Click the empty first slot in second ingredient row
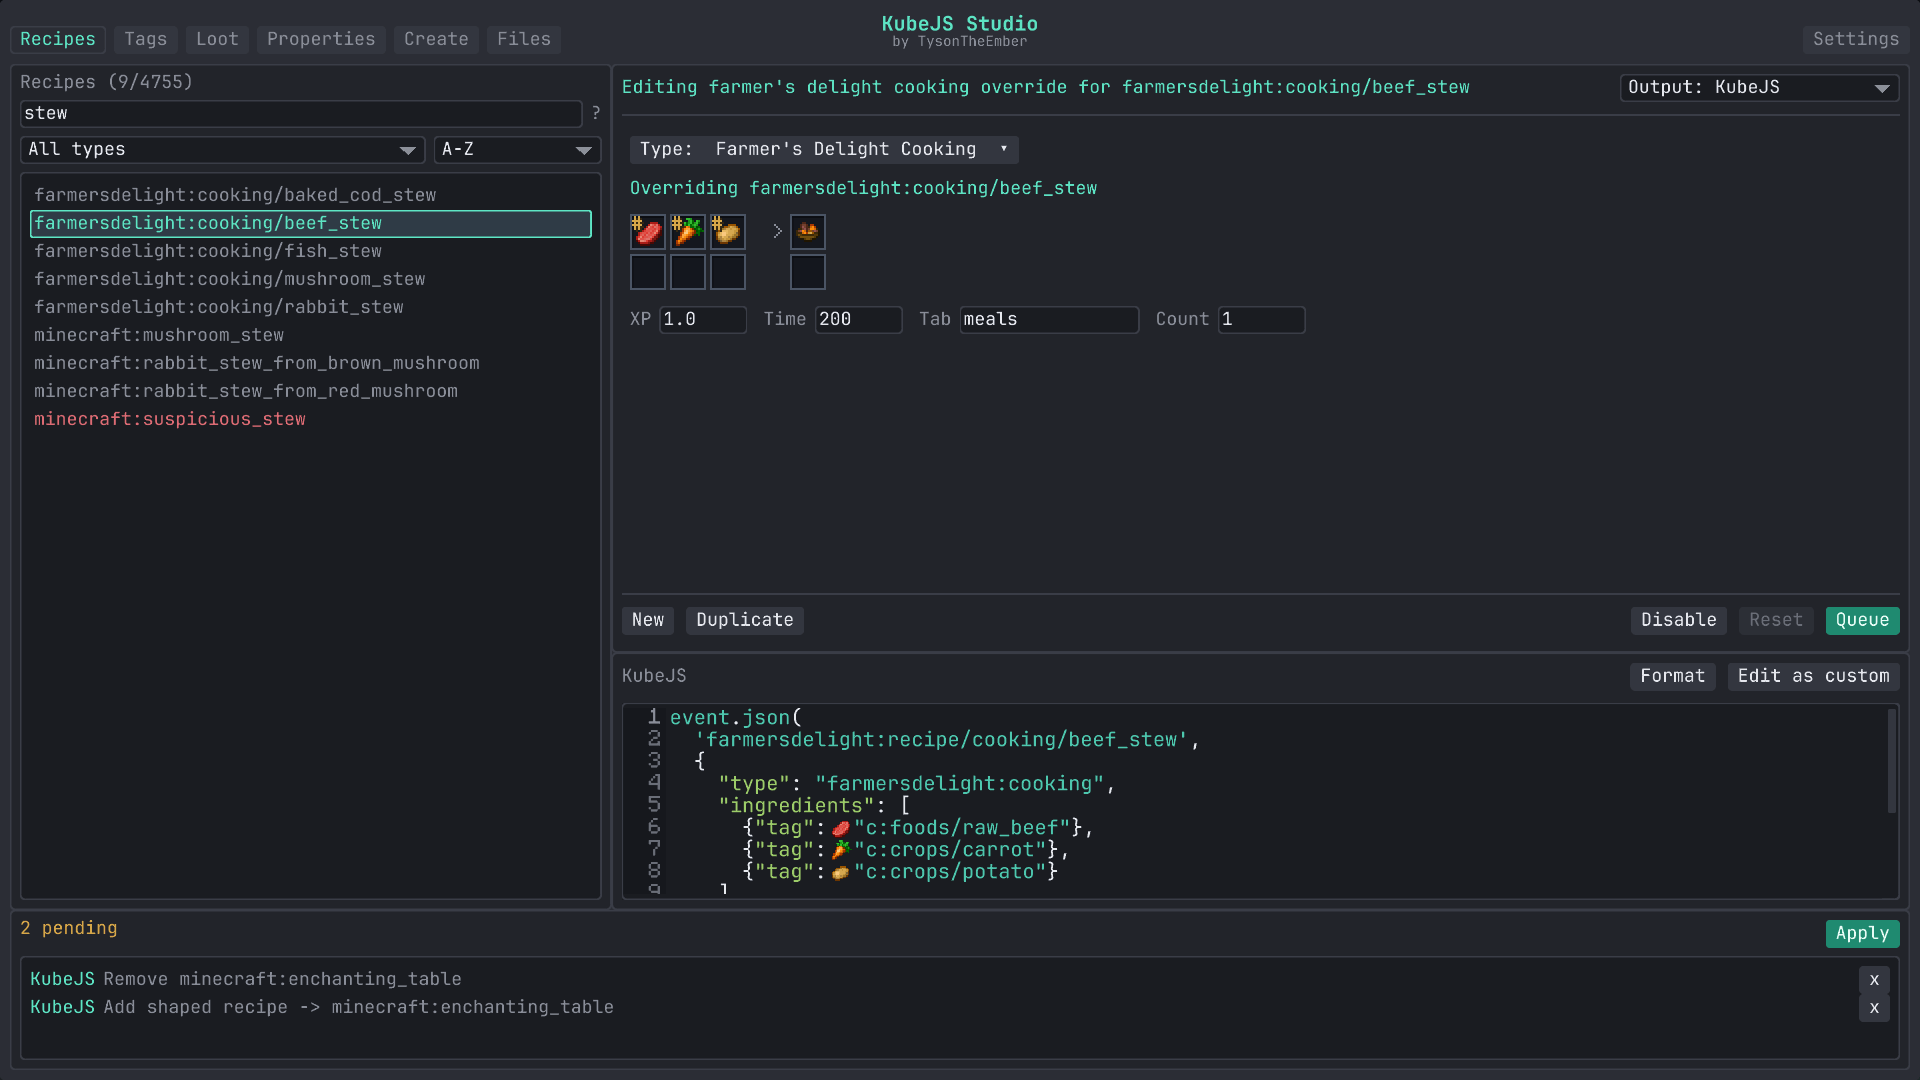The width and height of the screenshot is (1920, 1080). [648, 272]
